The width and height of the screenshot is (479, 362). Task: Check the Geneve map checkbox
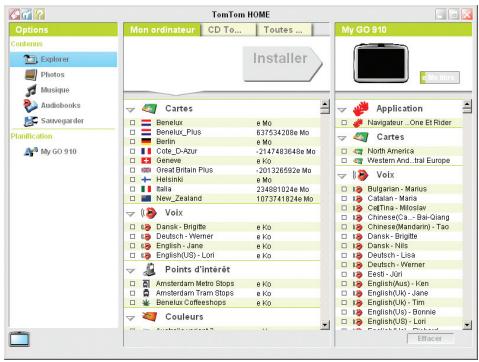click(132, 161)
